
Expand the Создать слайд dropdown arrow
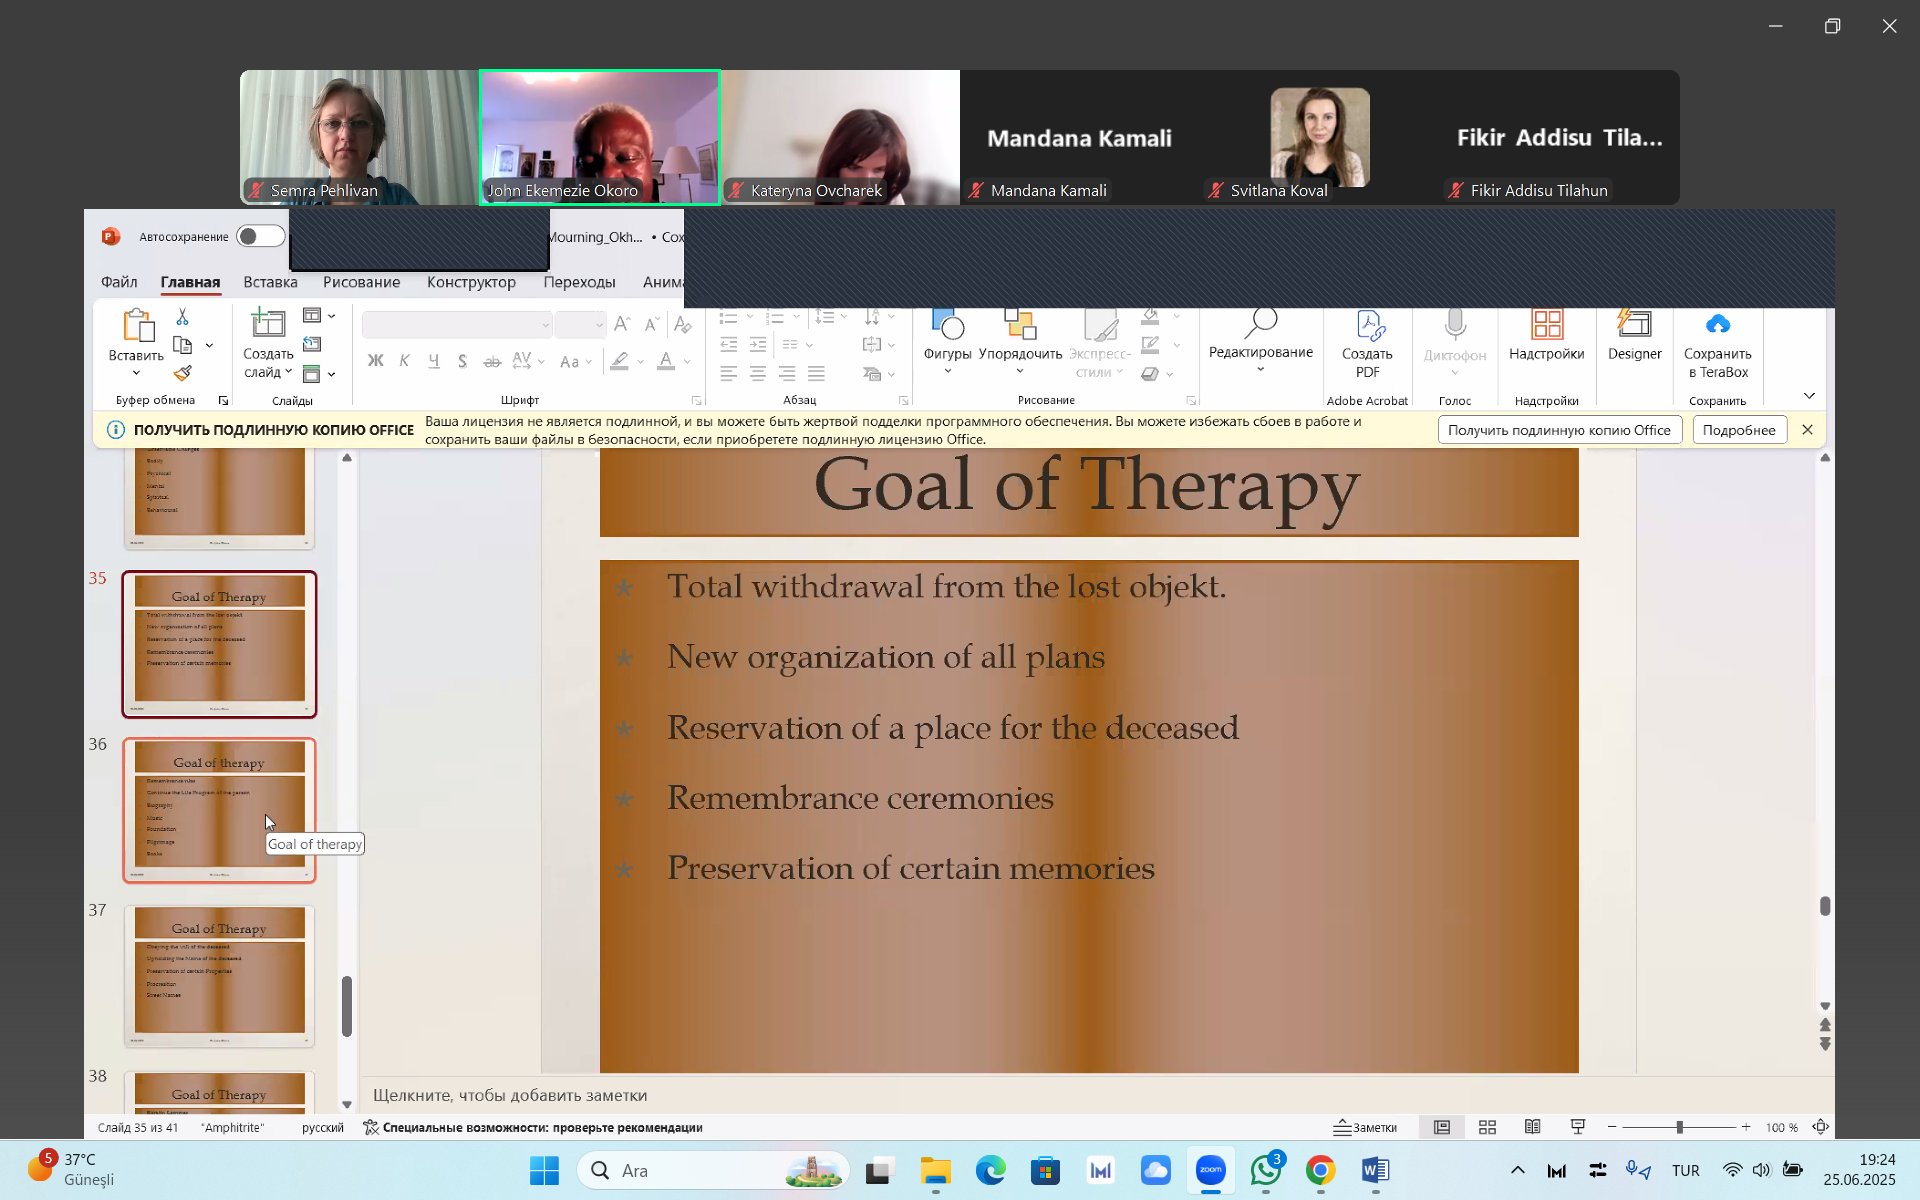[289, 372]
